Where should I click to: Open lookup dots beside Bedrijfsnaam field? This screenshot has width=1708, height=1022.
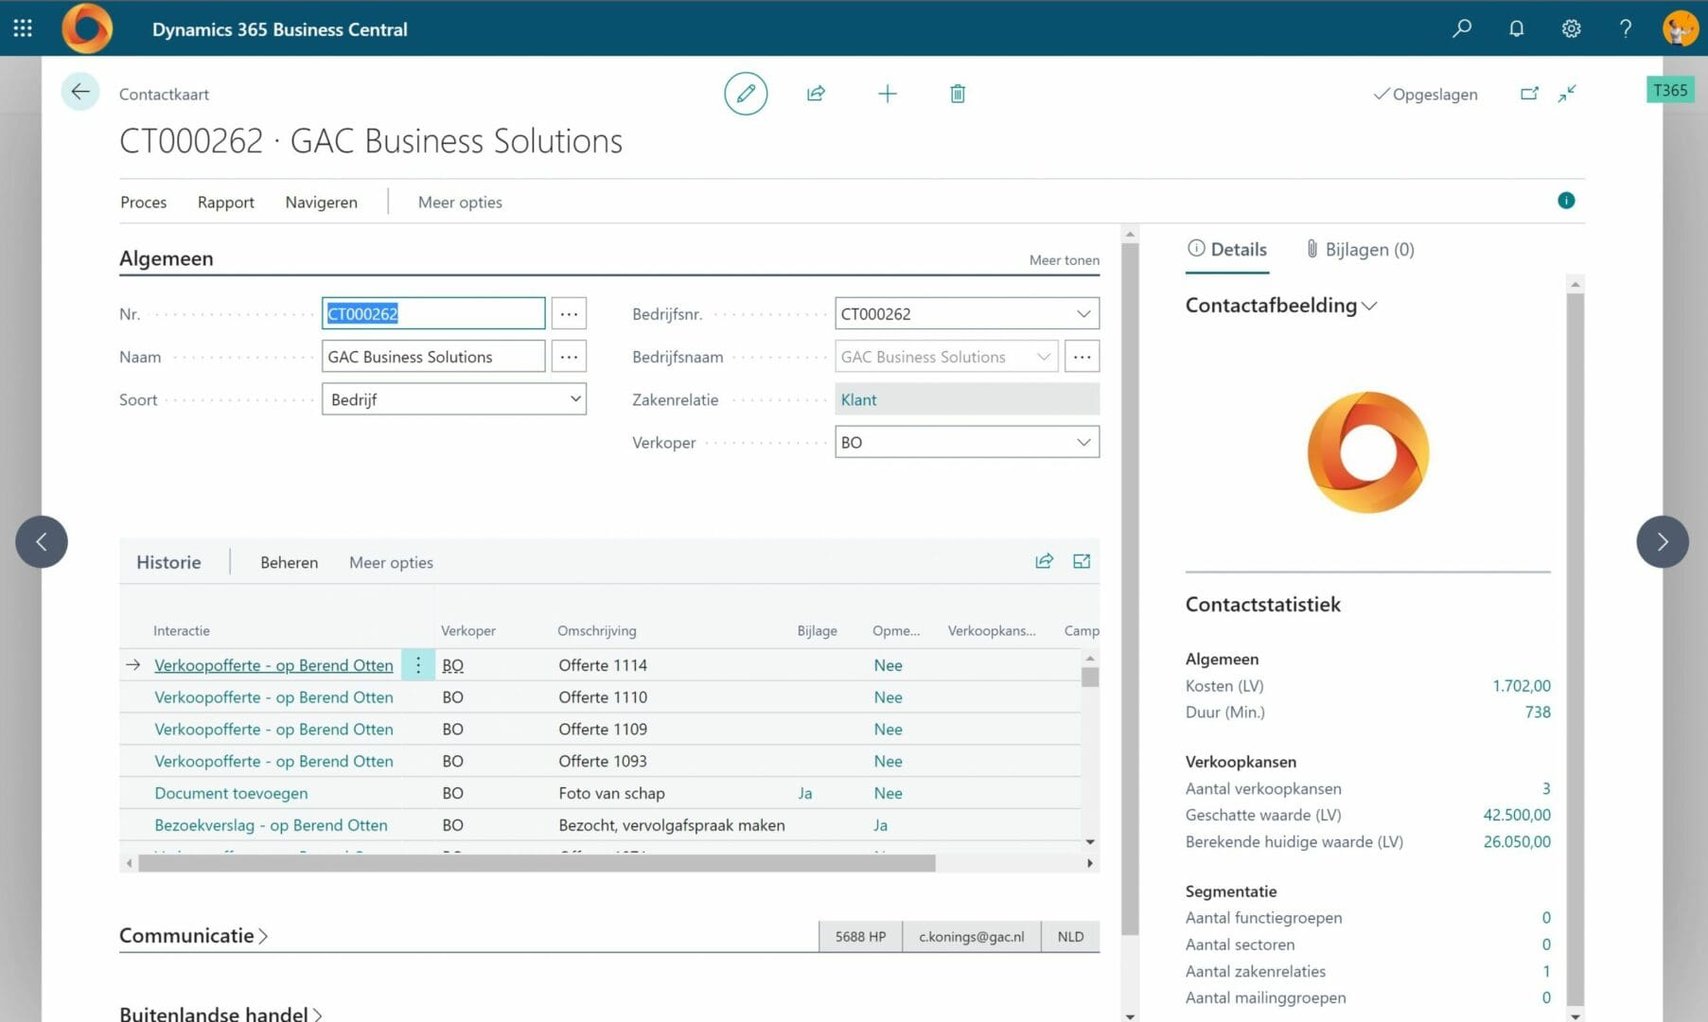pos(1082,356)
